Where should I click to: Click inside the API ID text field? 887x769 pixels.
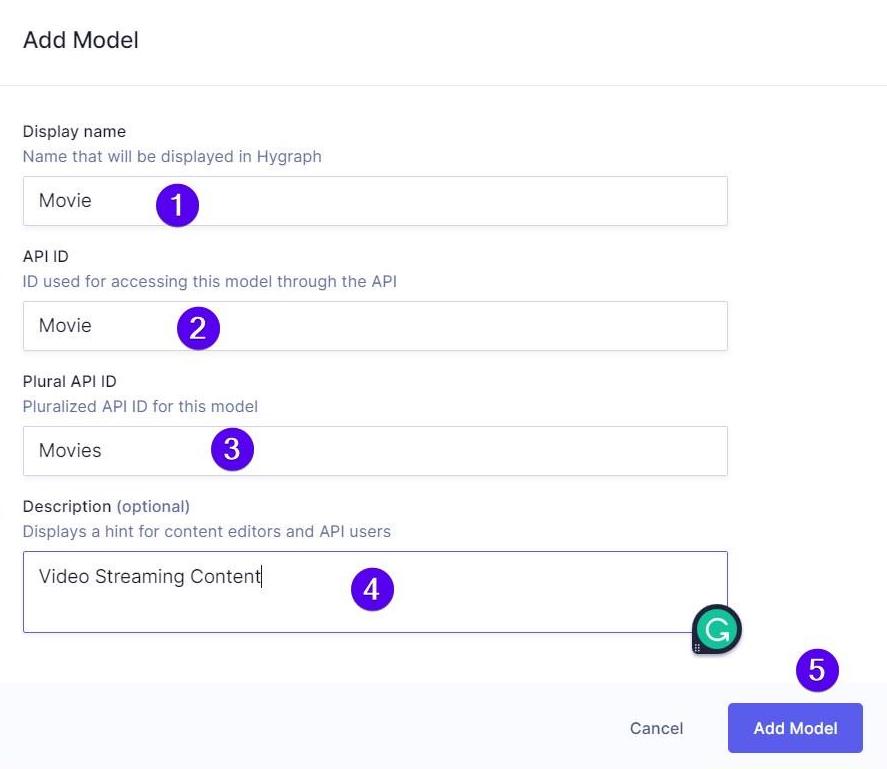375,325
